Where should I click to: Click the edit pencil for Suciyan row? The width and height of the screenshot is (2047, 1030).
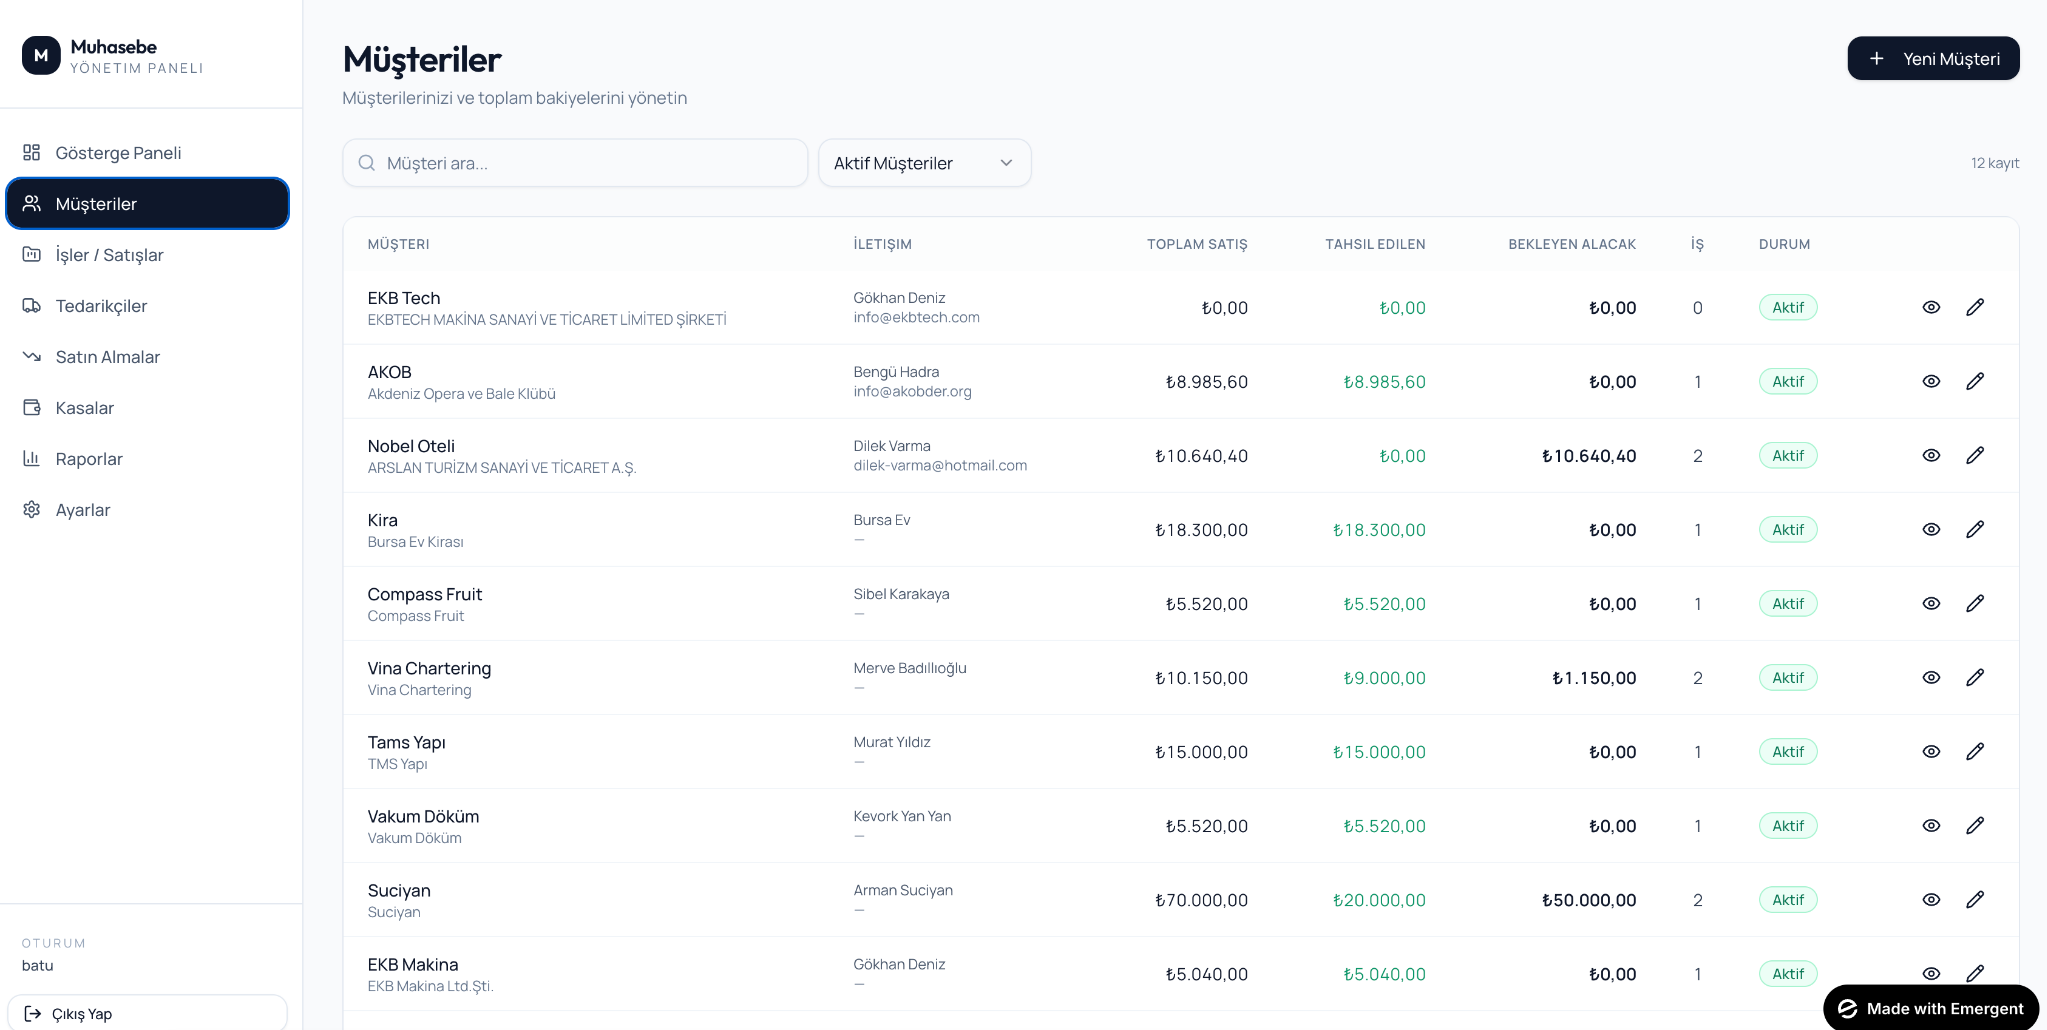click(x=1974, y=899)
